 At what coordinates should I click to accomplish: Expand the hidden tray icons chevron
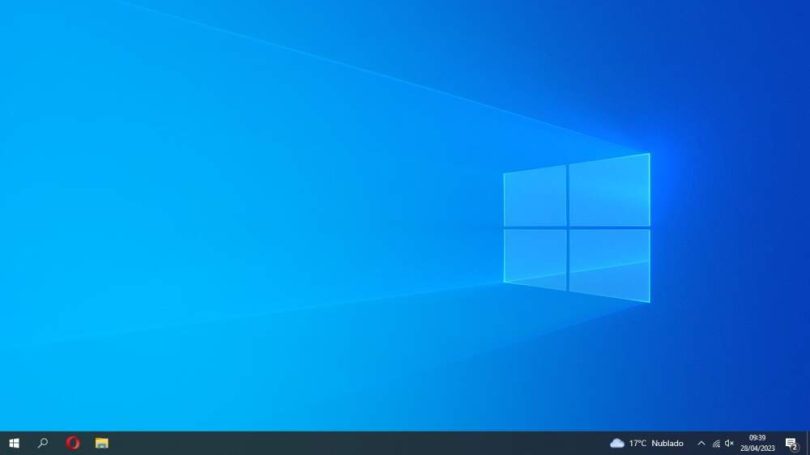click(x=701, y=443)
